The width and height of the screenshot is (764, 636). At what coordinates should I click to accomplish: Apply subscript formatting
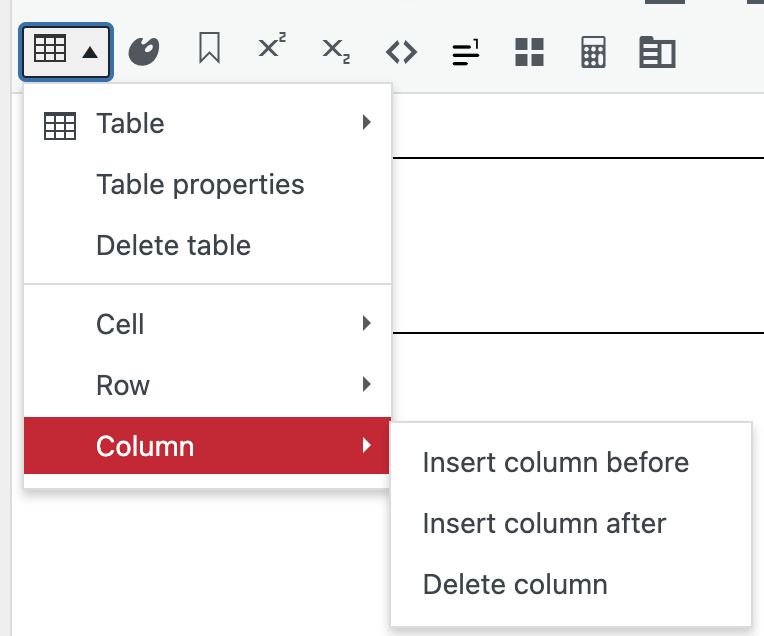[336, 50]
